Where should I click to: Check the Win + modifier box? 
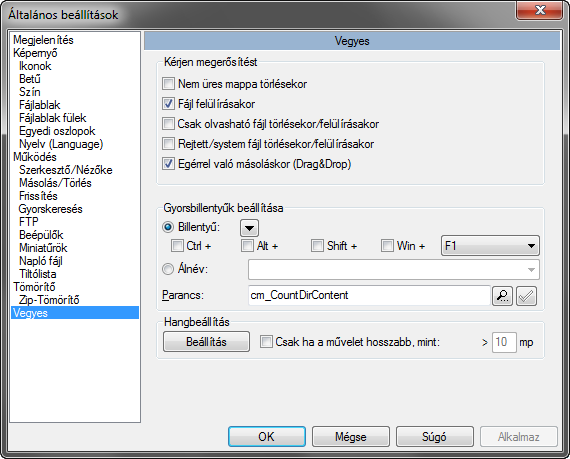(388, 246)
